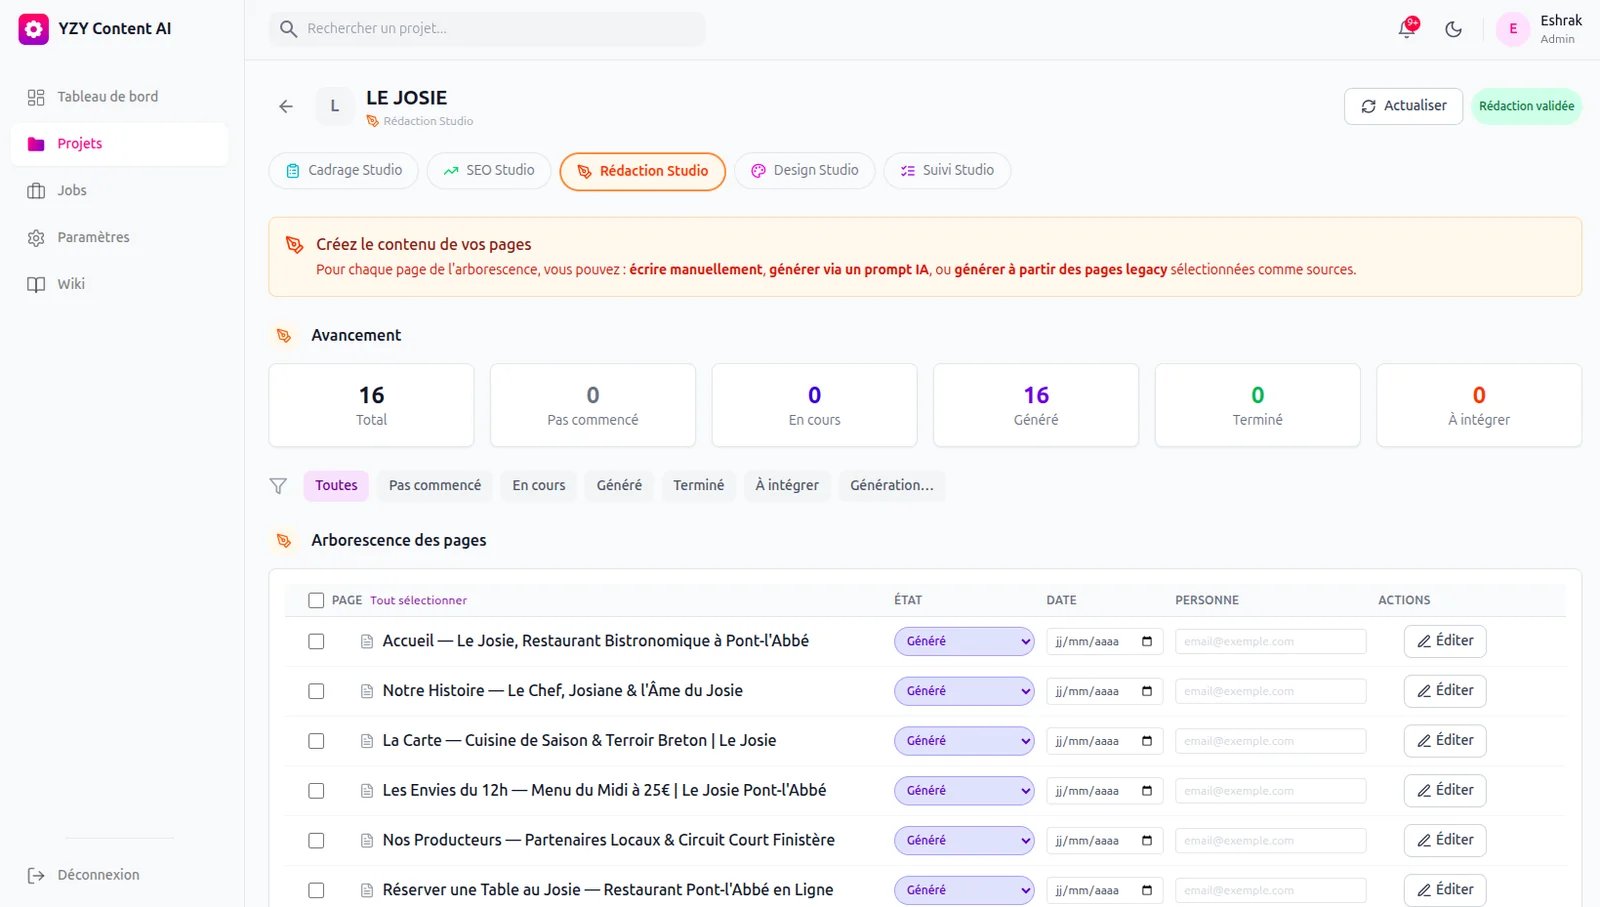Image resolution: width=1600 pixels, height=907 pixels.
Task: Open the Généré state dropdown for La Carte
Action: (964, 741)
